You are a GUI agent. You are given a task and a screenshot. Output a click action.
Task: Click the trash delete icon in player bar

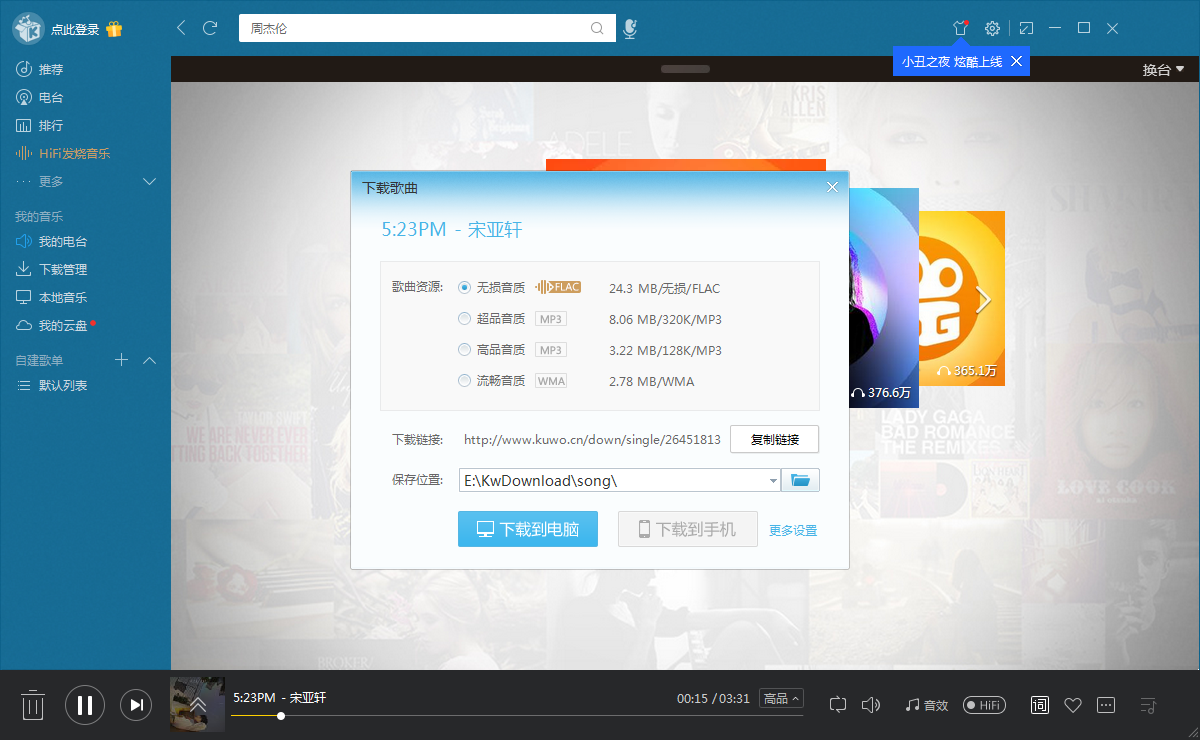pos(33,705)
